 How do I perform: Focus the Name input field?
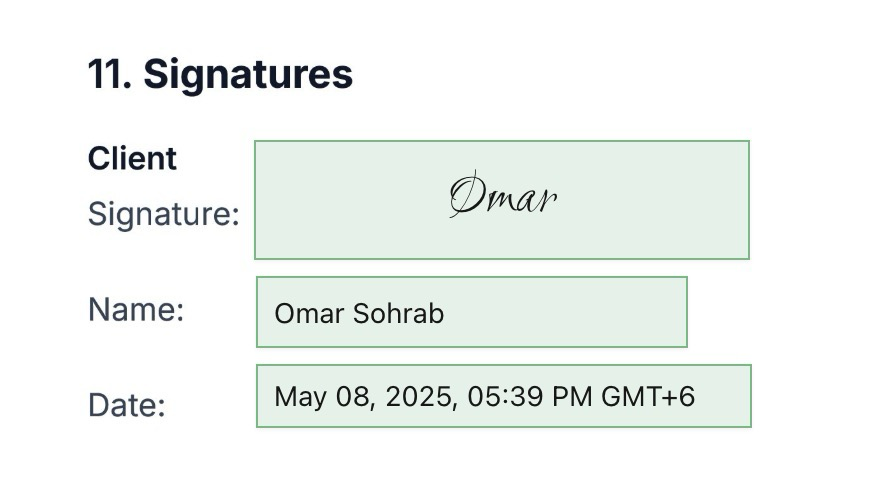tap(472, 312)
